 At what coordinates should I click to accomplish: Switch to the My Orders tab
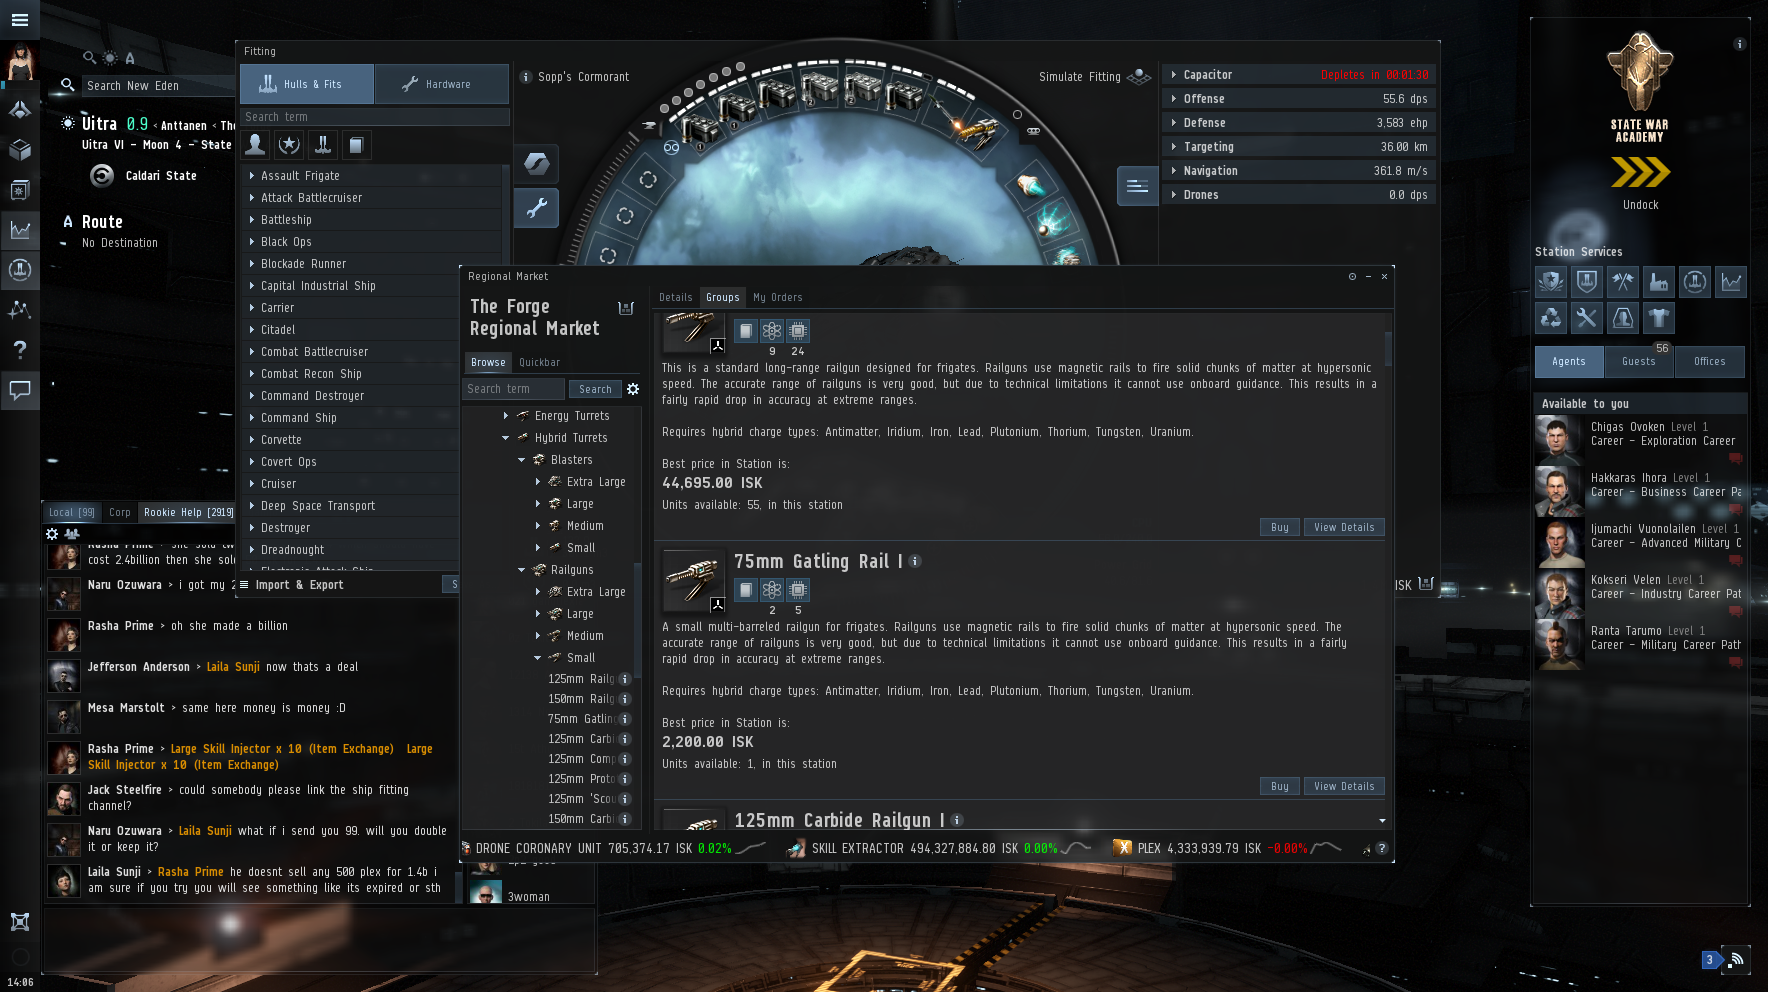click(777, 297)
